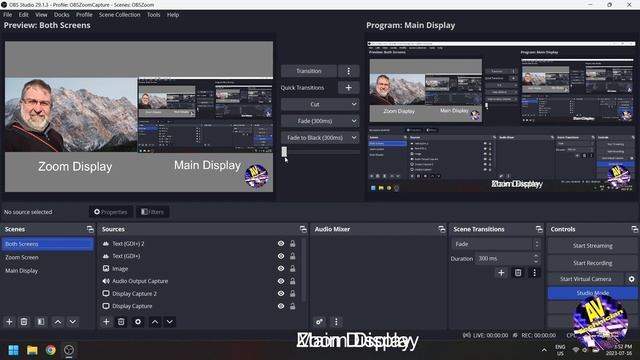Open Windows Start menu
Screen dimensions: 640x360
tap(13, 350)
